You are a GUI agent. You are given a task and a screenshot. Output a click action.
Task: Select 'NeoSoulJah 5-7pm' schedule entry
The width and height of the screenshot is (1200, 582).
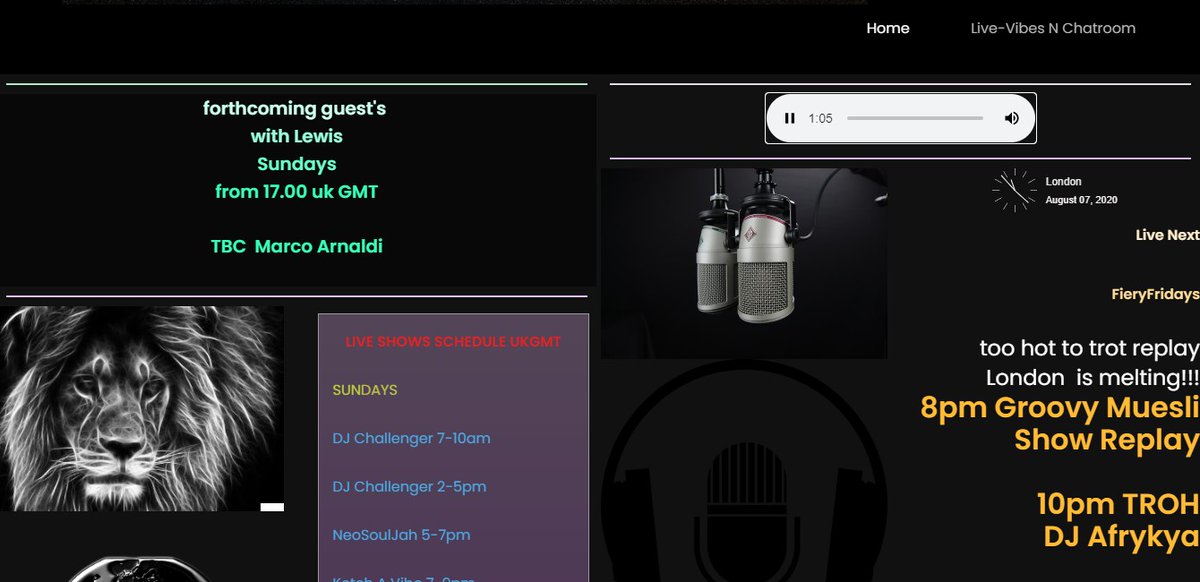[x=401, y=535]
